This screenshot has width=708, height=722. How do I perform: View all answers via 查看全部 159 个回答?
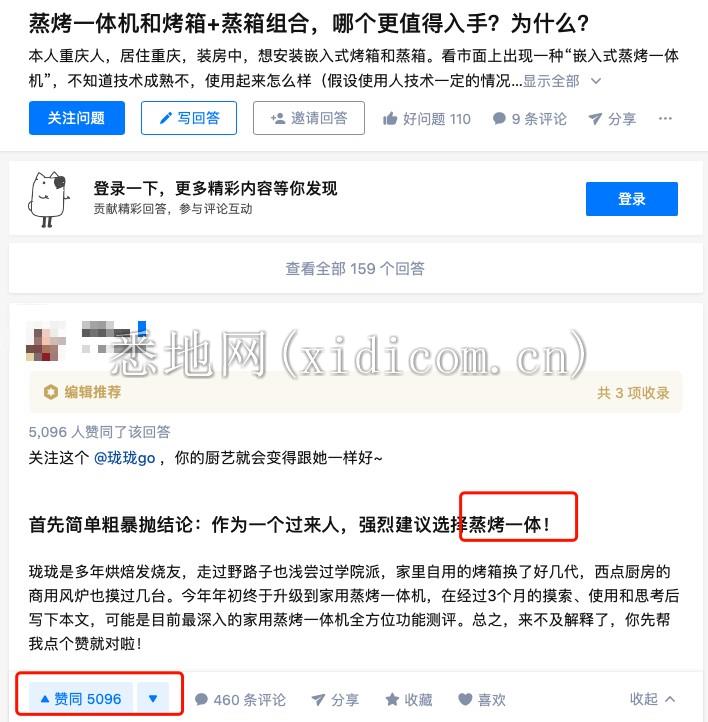pyautogui.click(x=355, y=268)
